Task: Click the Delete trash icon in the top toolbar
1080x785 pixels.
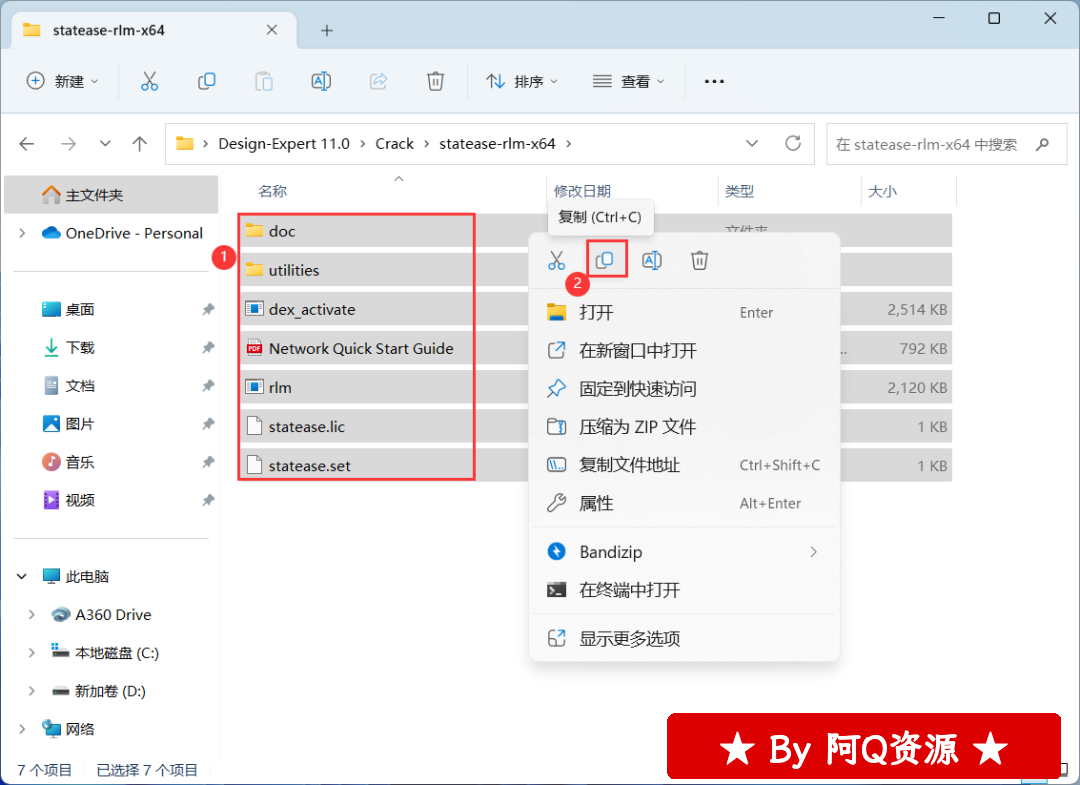Action: [x=435, y=81]
